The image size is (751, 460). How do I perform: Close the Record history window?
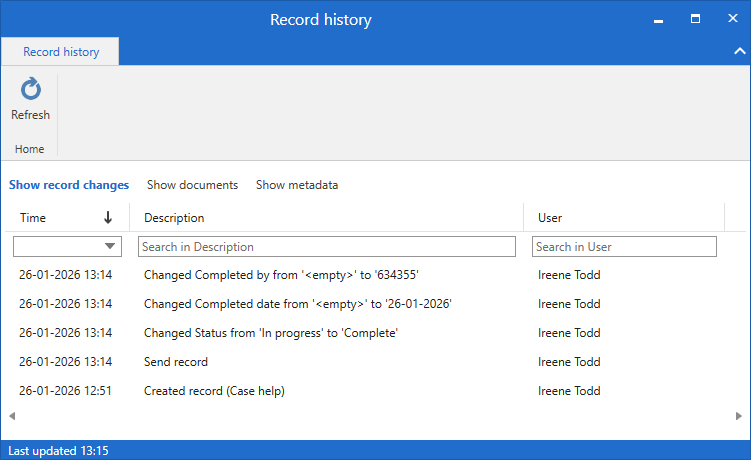733,18
